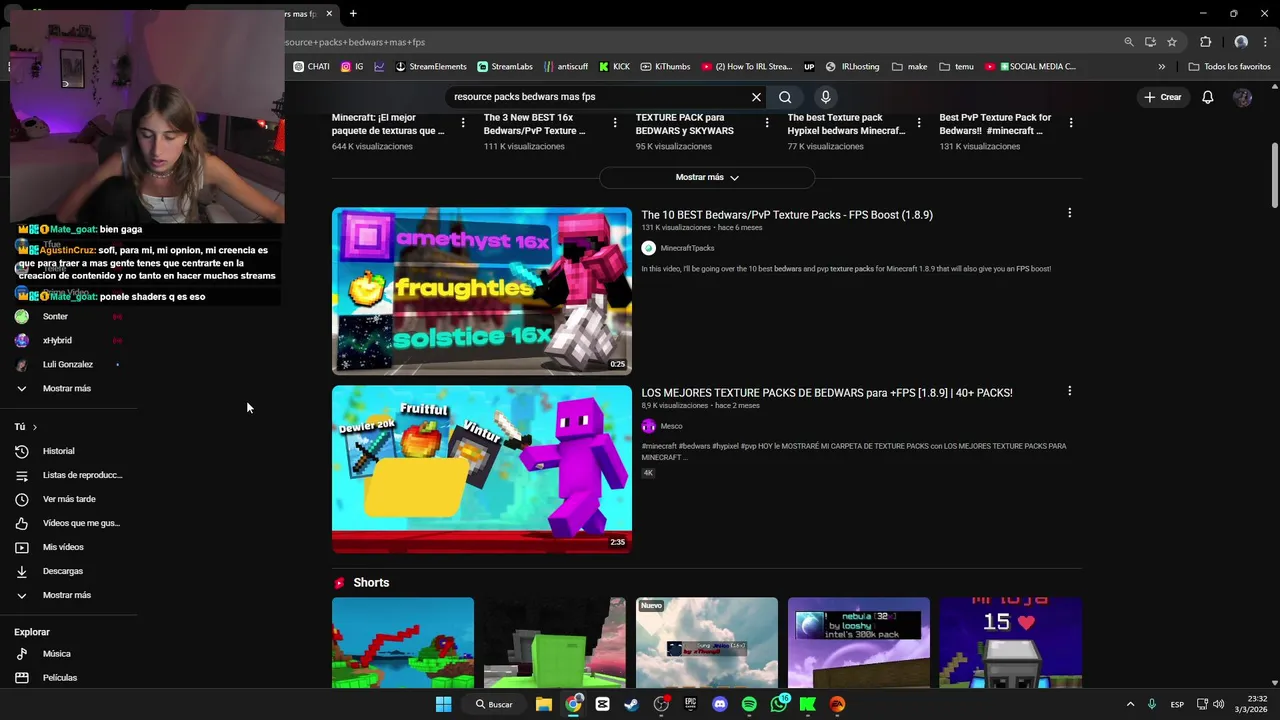Show more bookmarks with the overflow chevron
Image resolution: width=1280 pixels, height=720 pixels.
1161,67
